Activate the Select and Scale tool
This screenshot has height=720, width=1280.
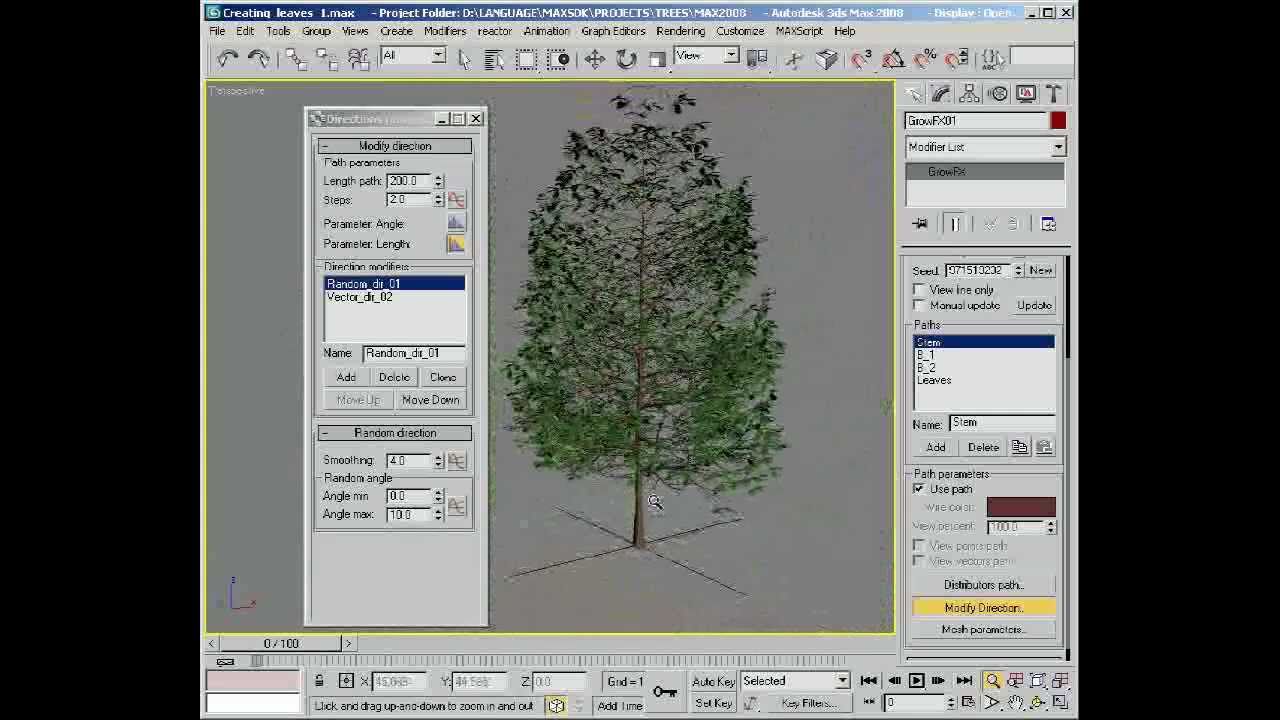[657, 59]
